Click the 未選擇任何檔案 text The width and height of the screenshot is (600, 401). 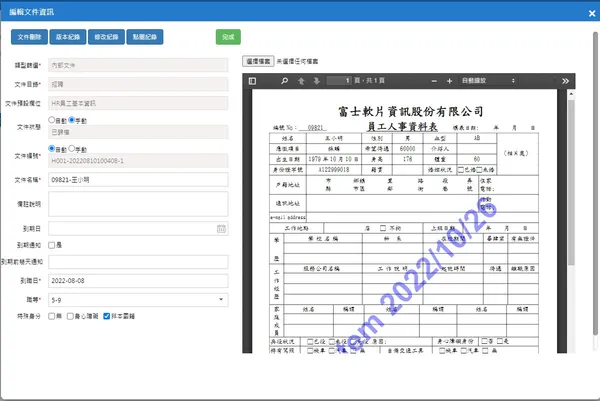point(297,61)
